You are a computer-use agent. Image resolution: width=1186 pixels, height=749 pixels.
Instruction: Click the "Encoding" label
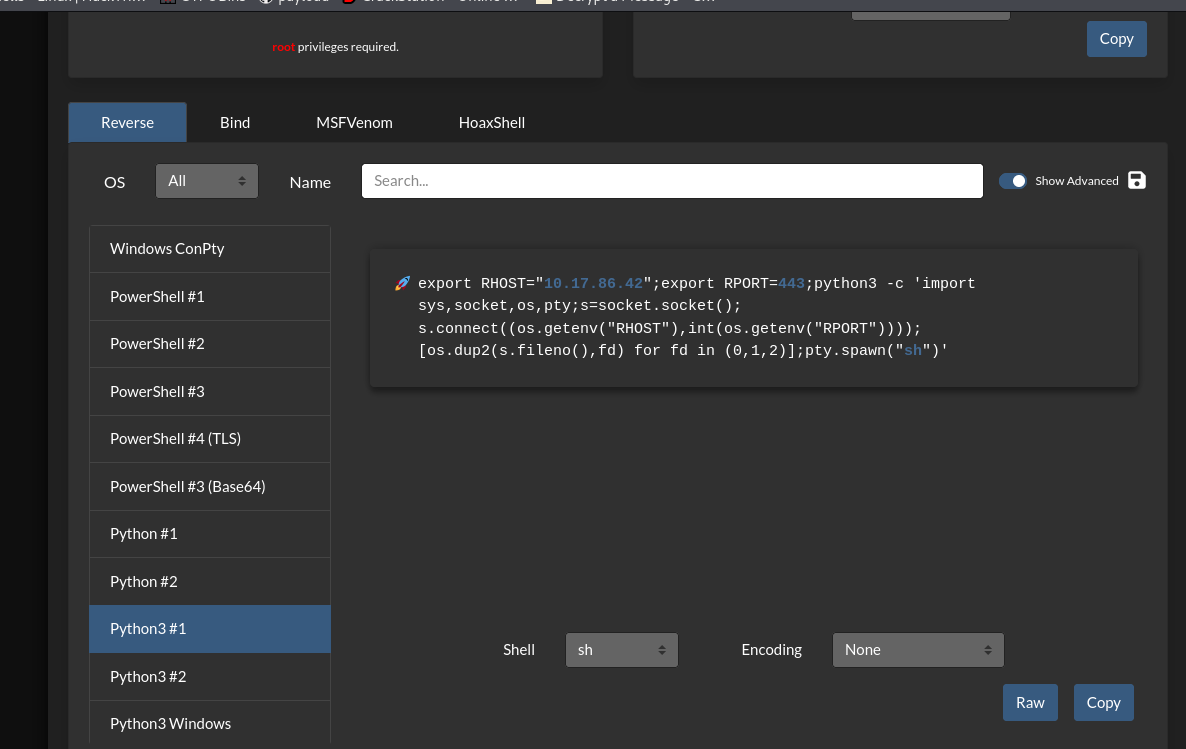click(x=772, y=650)
